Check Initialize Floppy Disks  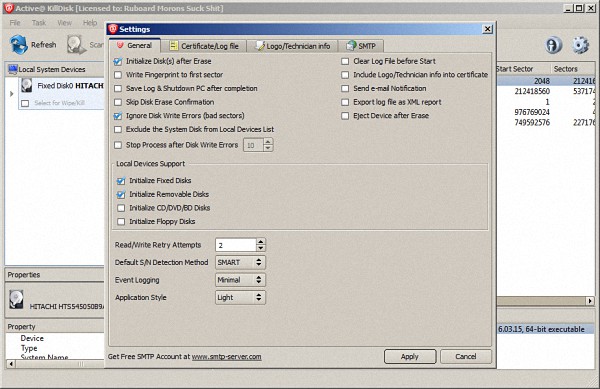point(121,221)
